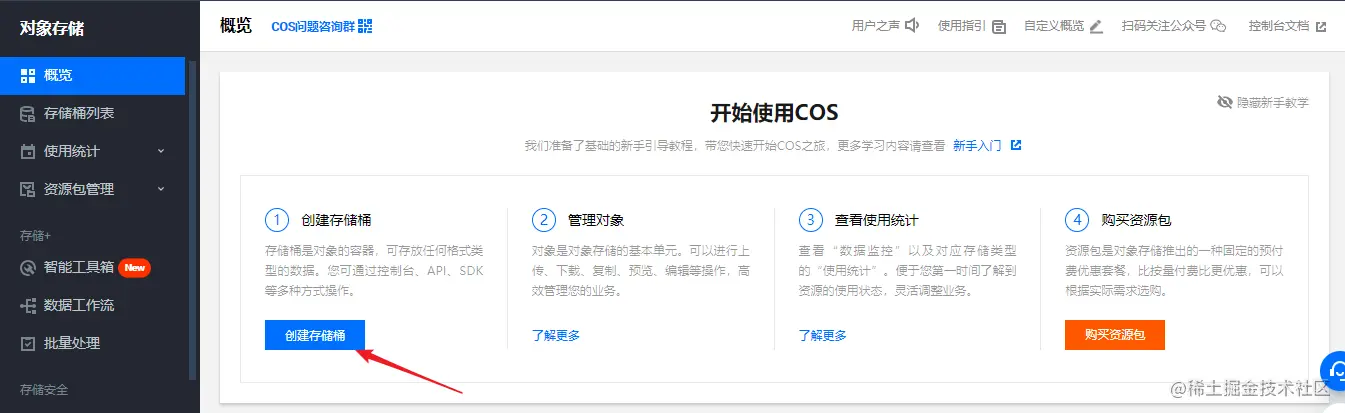
Task: Click the 创建存储桶 step heading
Action: pos(336,219)
